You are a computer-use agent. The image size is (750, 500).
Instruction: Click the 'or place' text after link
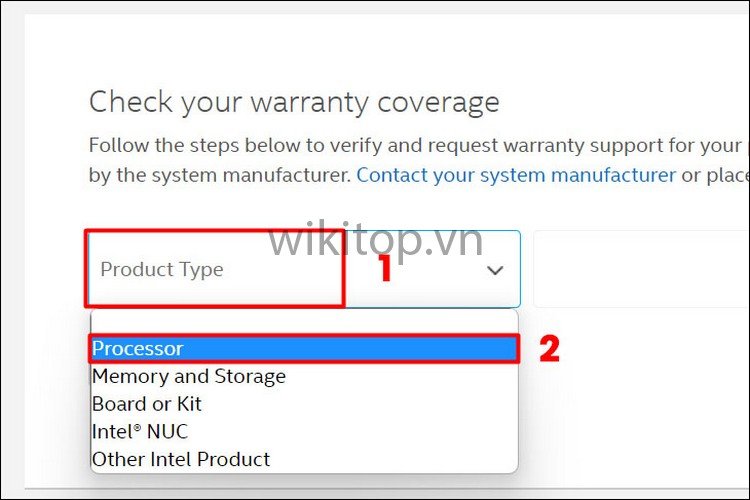pos(714,175)
